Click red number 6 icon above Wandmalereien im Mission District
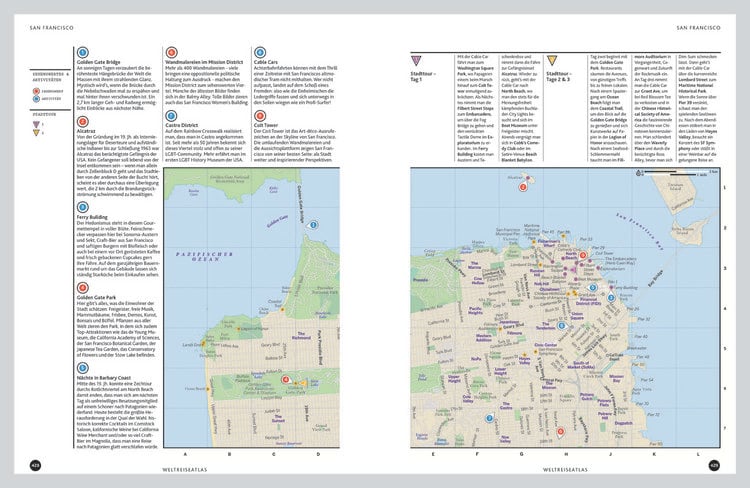This screenshot has height=488, width=750. [x=171, y=53]
